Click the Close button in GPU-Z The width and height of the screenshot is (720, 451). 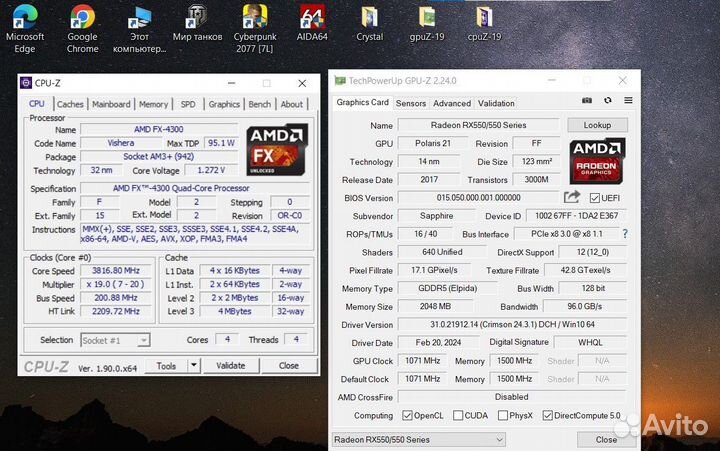[x=606, y=440]
